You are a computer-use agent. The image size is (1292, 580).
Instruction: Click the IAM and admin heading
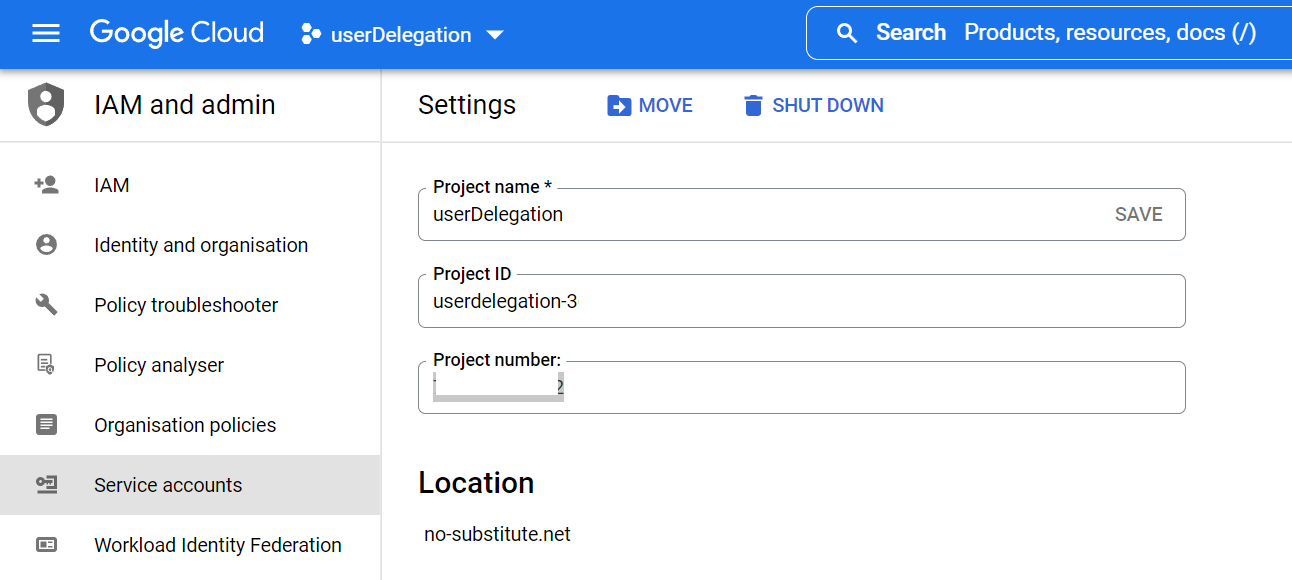pyautogui.click(x=185, y=105)
